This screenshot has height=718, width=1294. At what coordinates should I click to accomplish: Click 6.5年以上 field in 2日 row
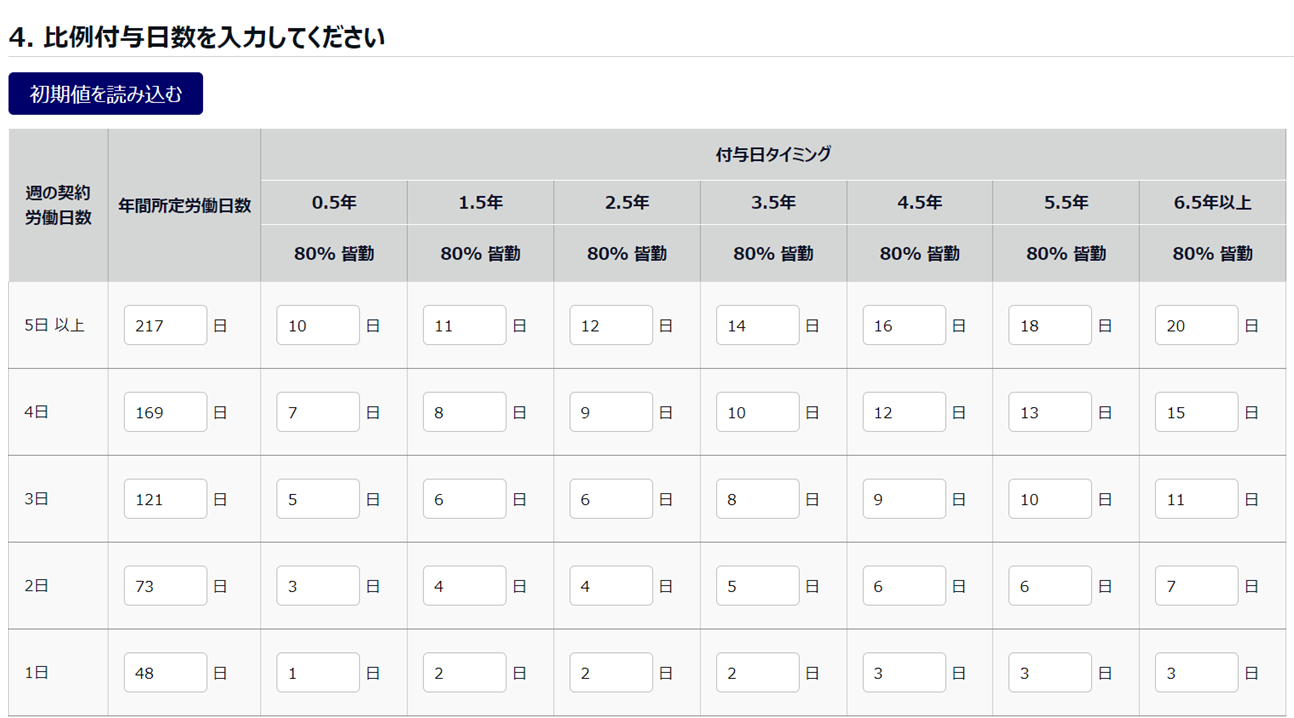coord(1196,586)
